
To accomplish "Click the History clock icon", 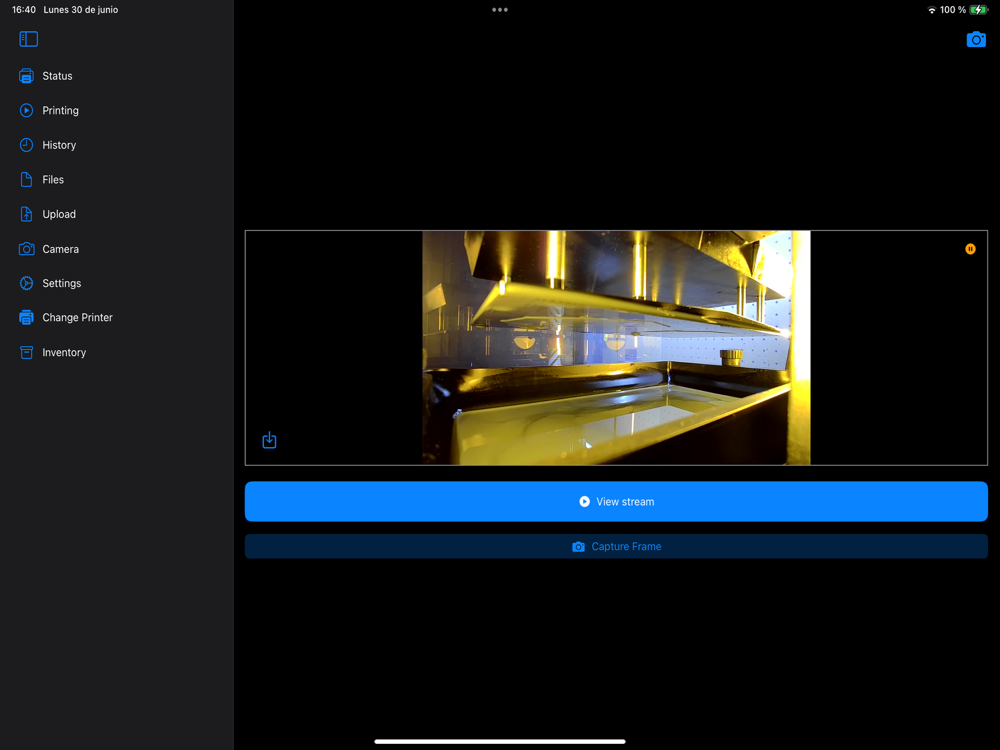I will point(26,145).
